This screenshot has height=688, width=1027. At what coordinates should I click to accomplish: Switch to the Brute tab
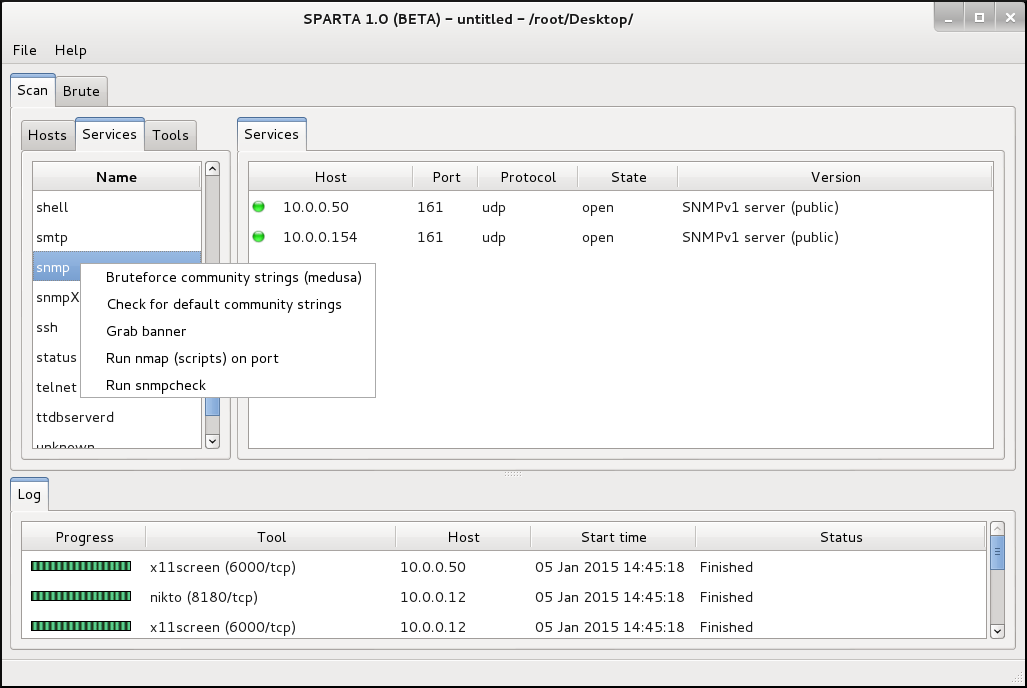[x=81, y=91]
